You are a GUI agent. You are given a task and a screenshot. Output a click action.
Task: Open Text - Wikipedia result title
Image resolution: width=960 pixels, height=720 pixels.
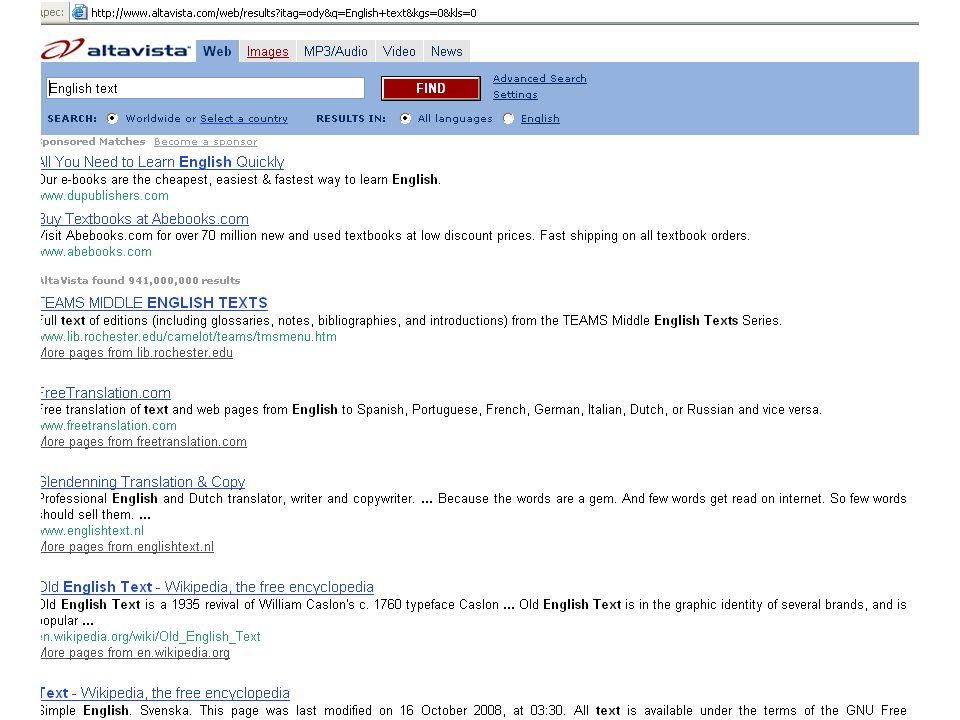coord(165,692)
